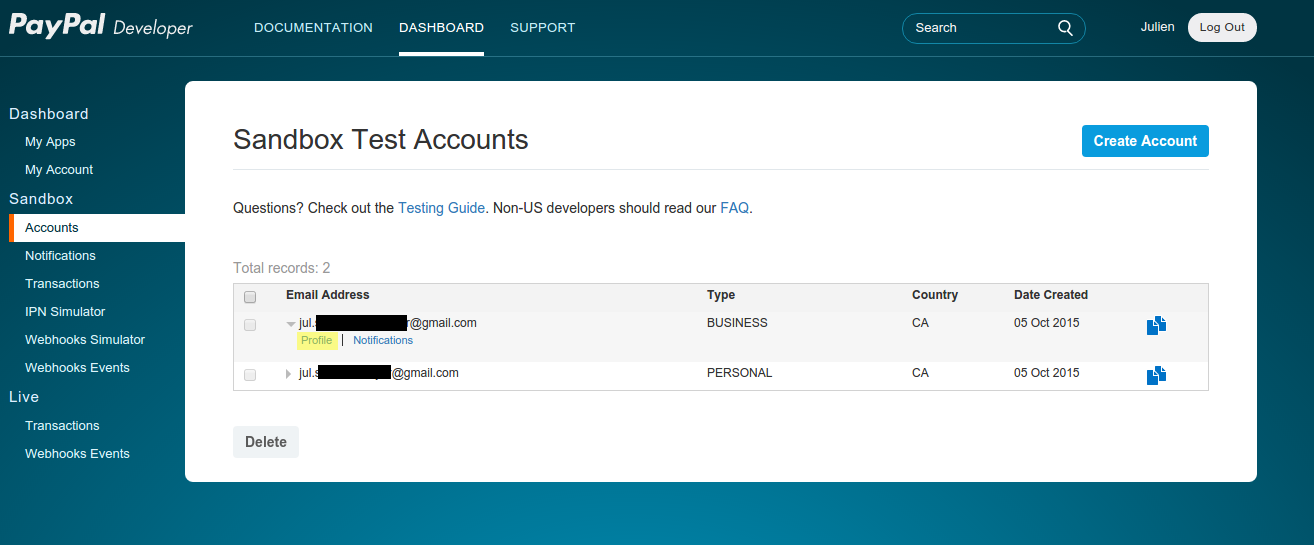Log out using the Log Out button

click(x=1221, y=28)
